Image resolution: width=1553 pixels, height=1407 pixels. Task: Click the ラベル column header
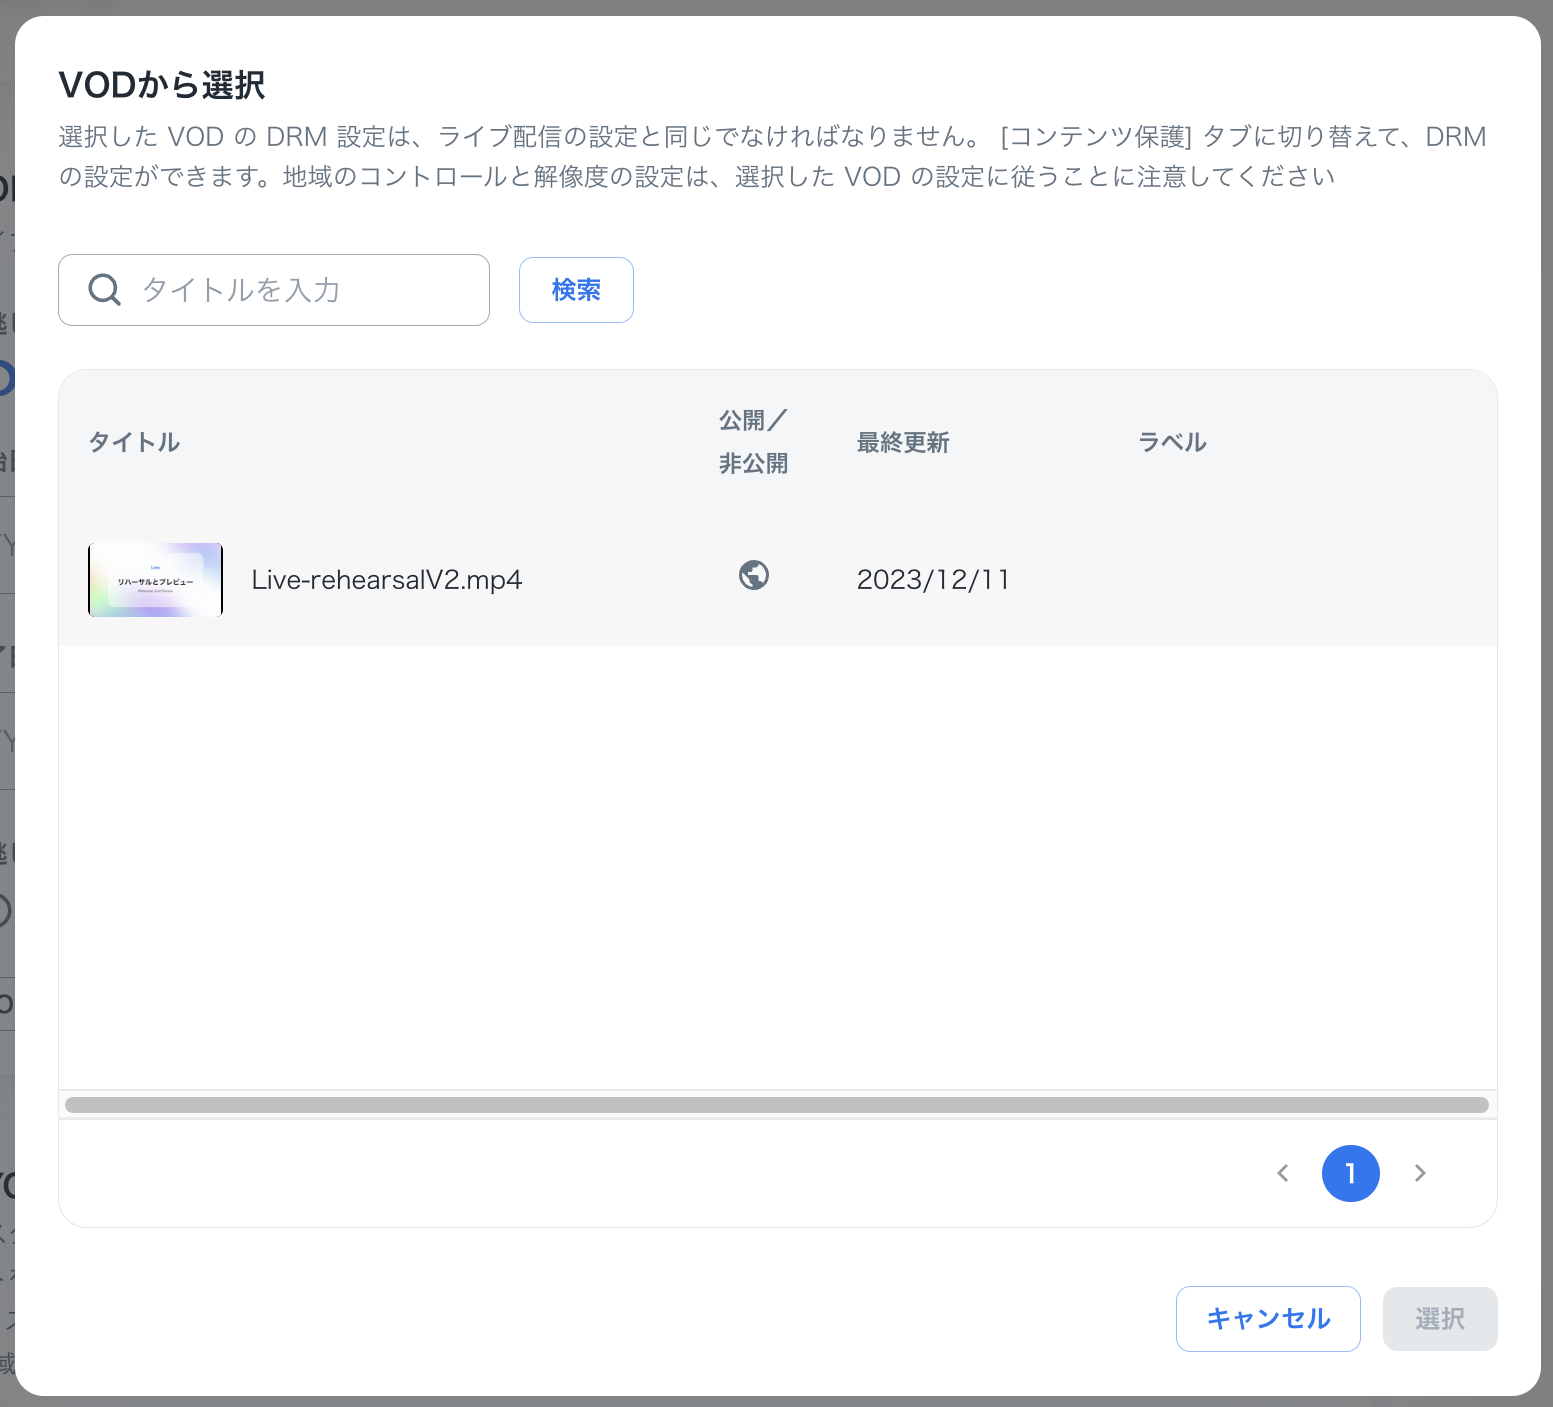[1172, 442]
